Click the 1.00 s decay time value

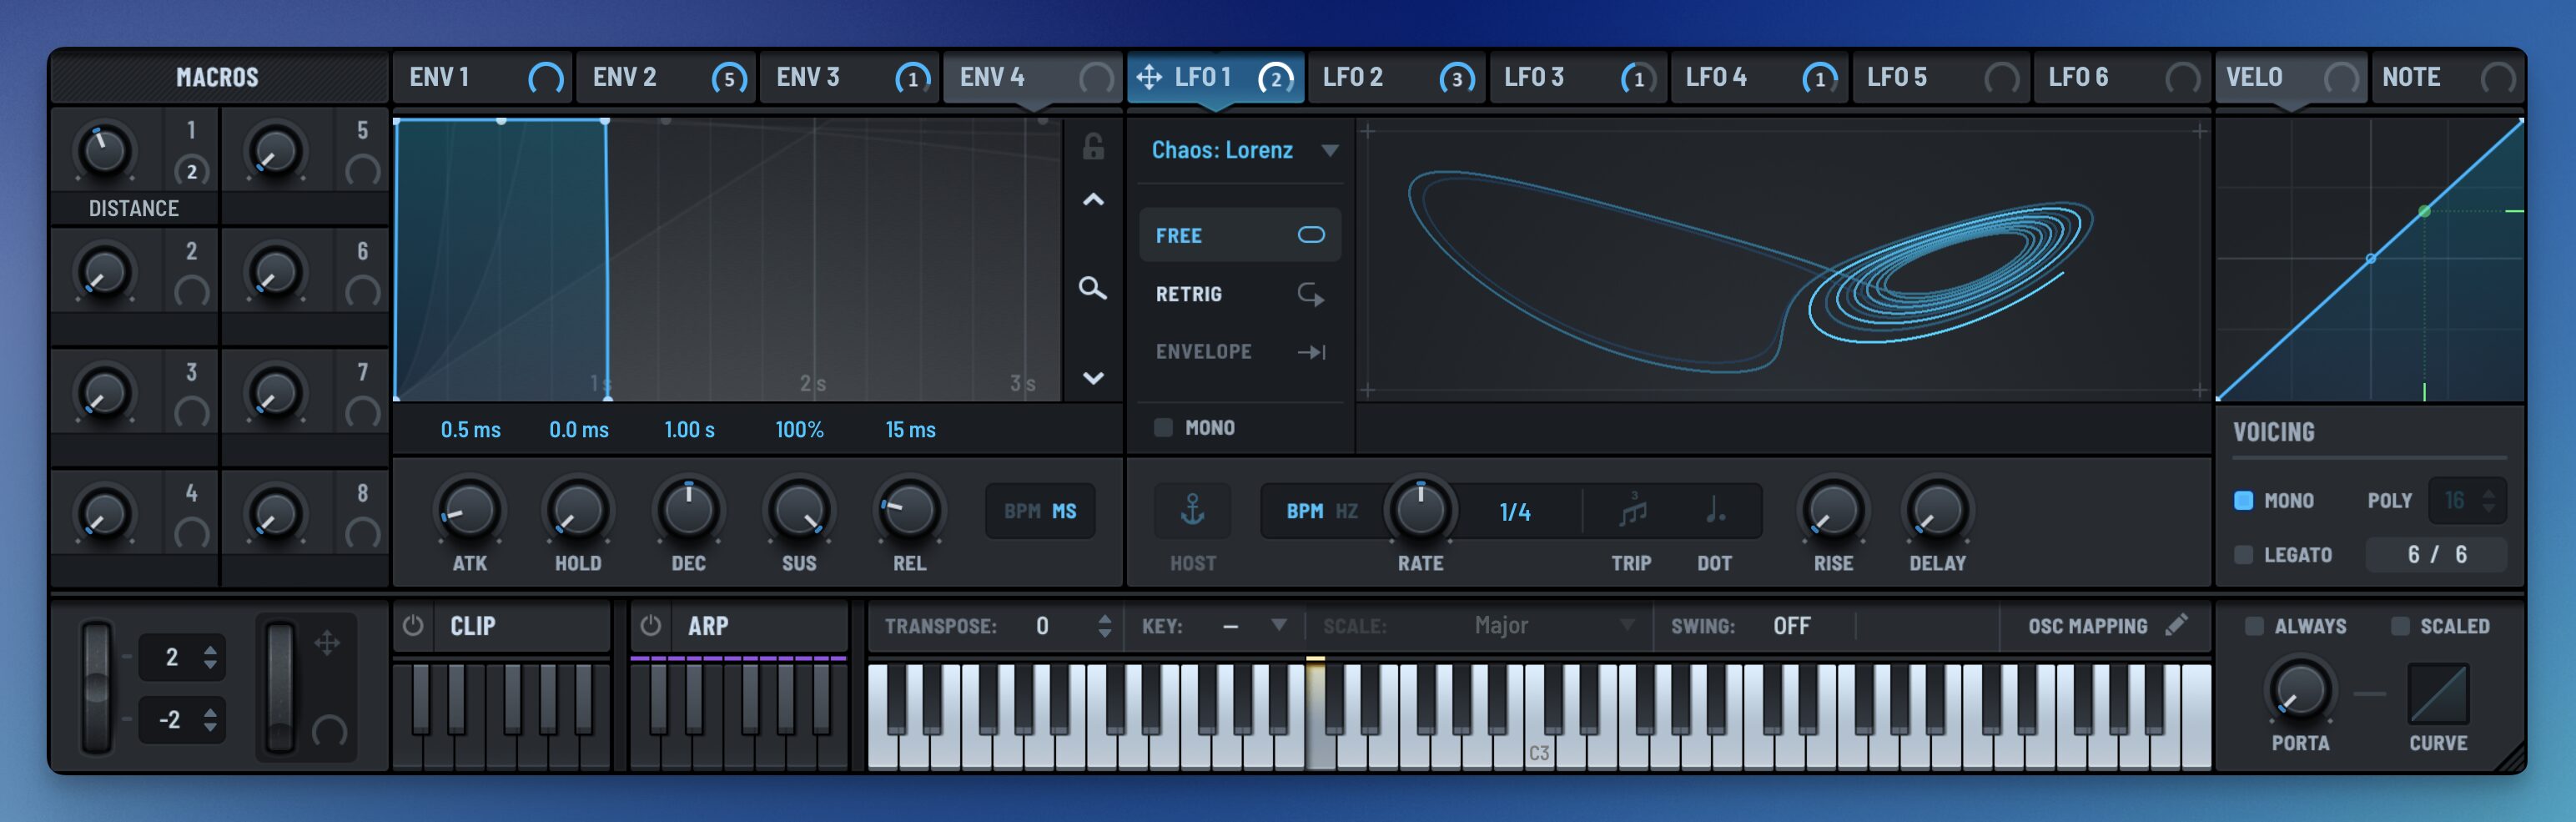pos(689,430)
